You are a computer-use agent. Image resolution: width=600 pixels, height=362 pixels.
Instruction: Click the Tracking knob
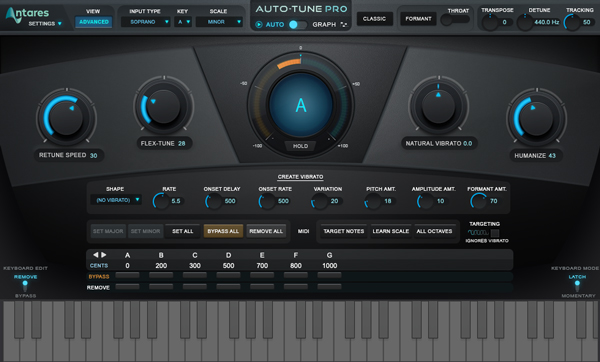[572, 23]
